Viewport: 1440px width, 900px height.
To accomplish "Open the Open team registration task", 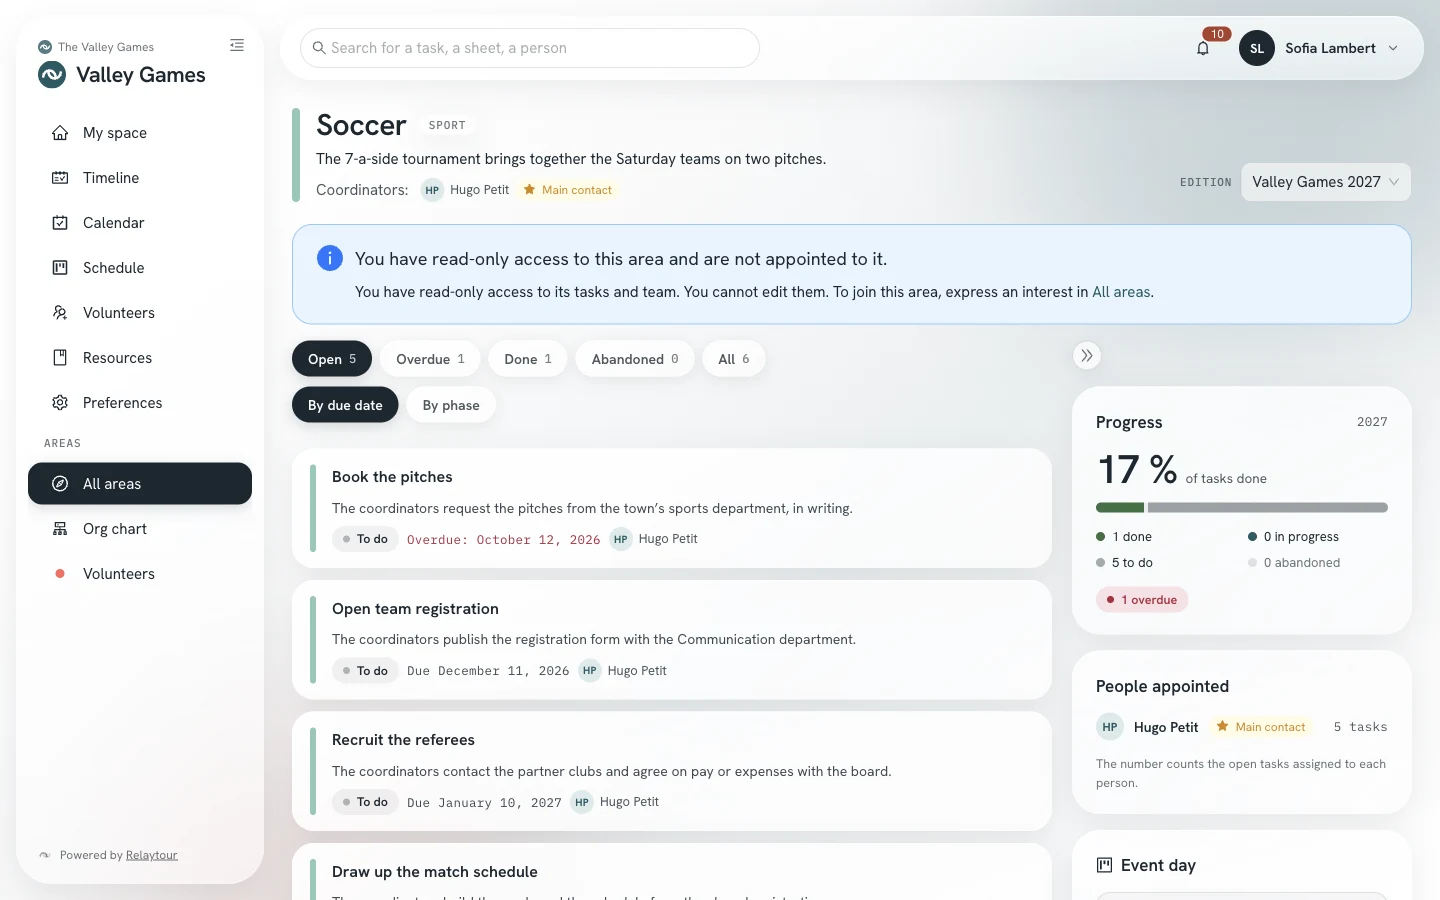I will (x=672, y=640).
